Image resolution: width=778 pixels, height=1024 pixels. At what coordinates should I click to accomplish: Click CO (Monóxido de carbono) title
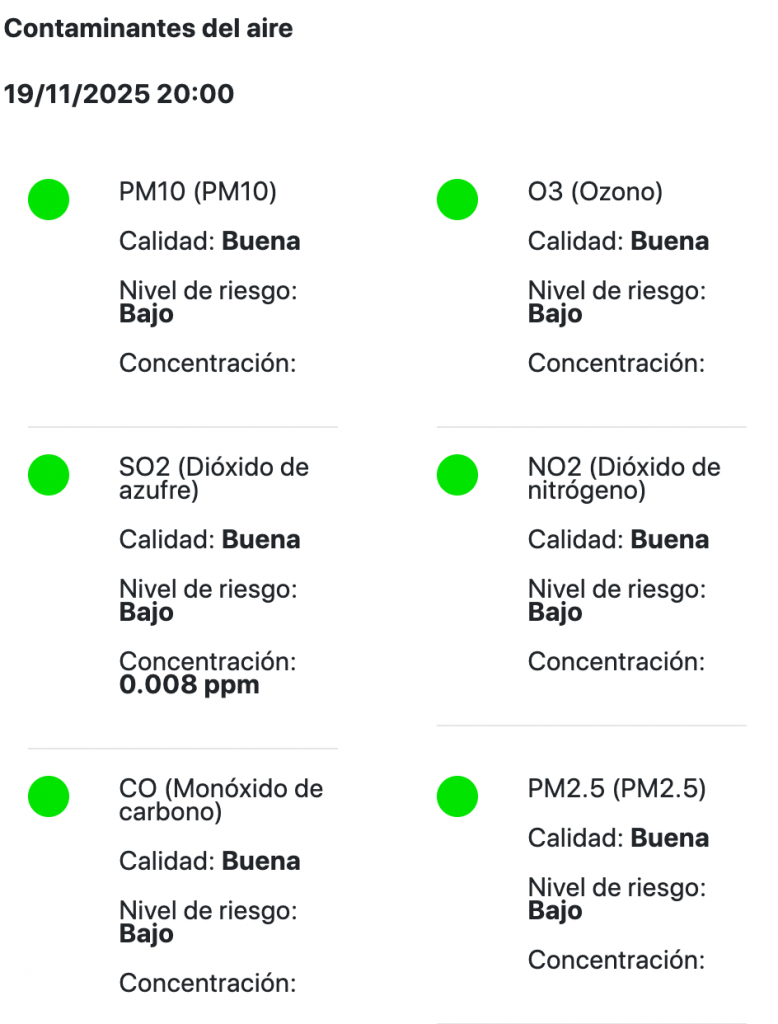pyautogui.click(x=220, y=800)
